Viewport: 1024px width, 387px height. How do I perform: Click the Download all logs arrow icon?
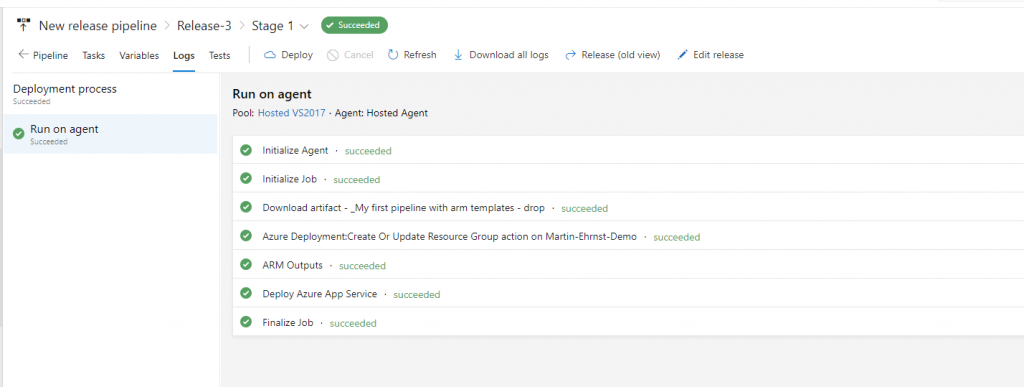coord(458,55)
